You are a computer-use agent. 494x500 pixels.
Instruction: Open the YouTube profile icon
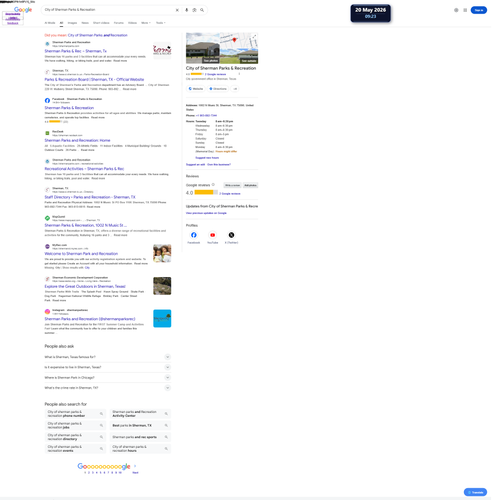click(214, 236)
